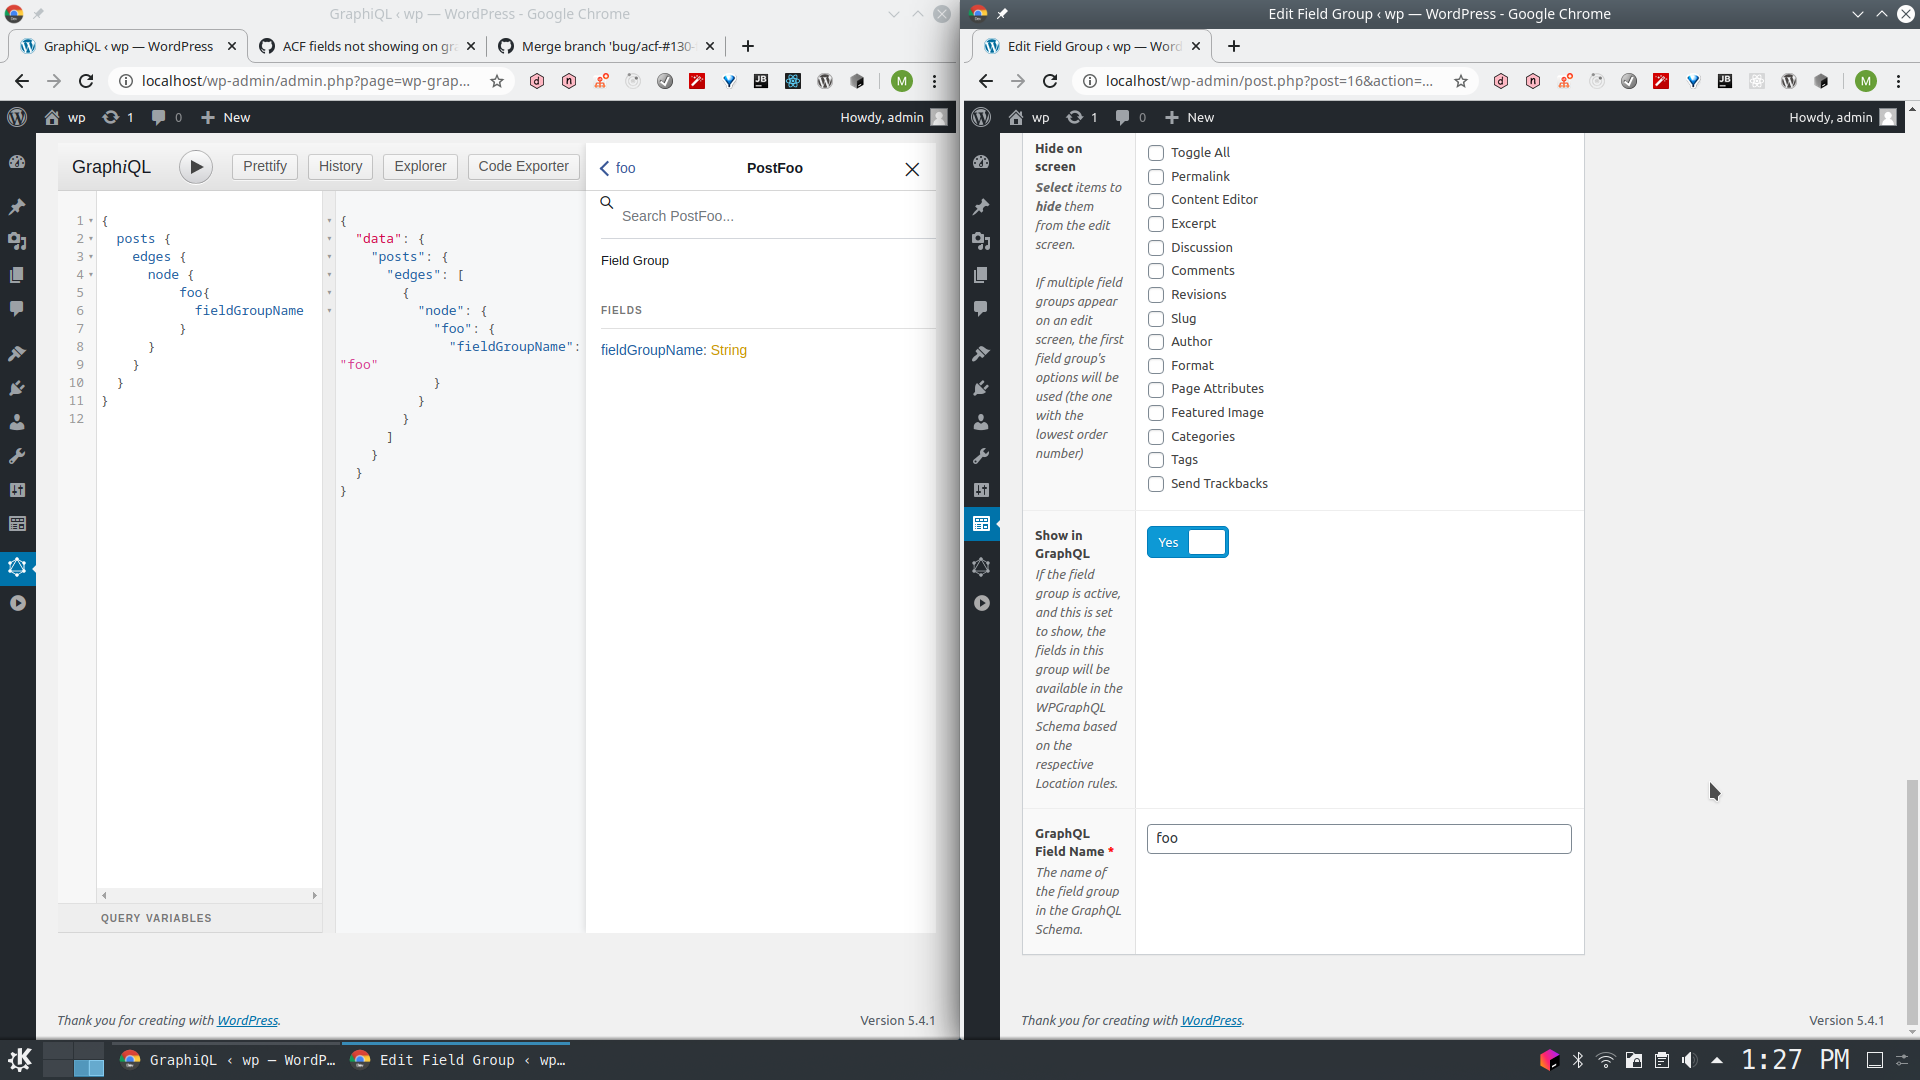Collapse line 1 of the query editor

click(x=89, y=221)
